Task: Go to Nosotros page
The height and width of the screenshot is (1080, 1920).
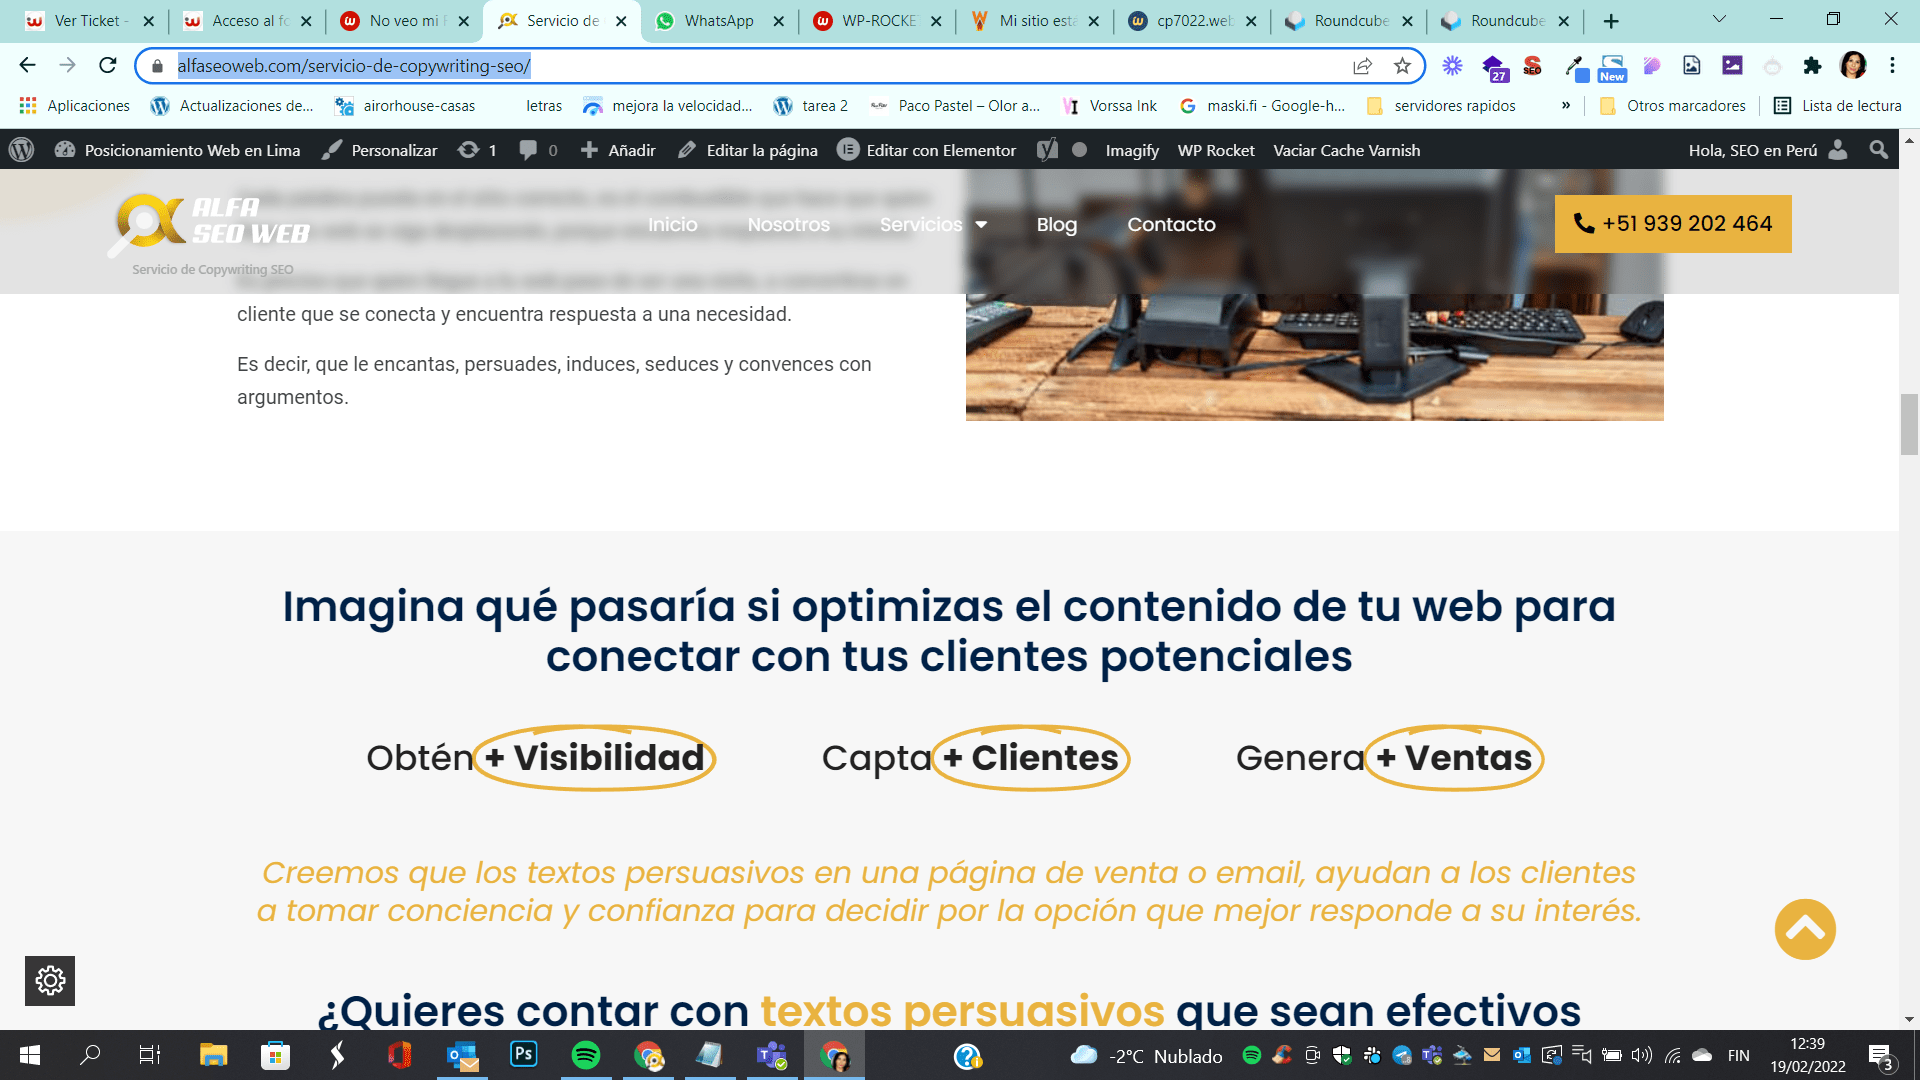Action: pyautogui.click(x=788, y=225)
